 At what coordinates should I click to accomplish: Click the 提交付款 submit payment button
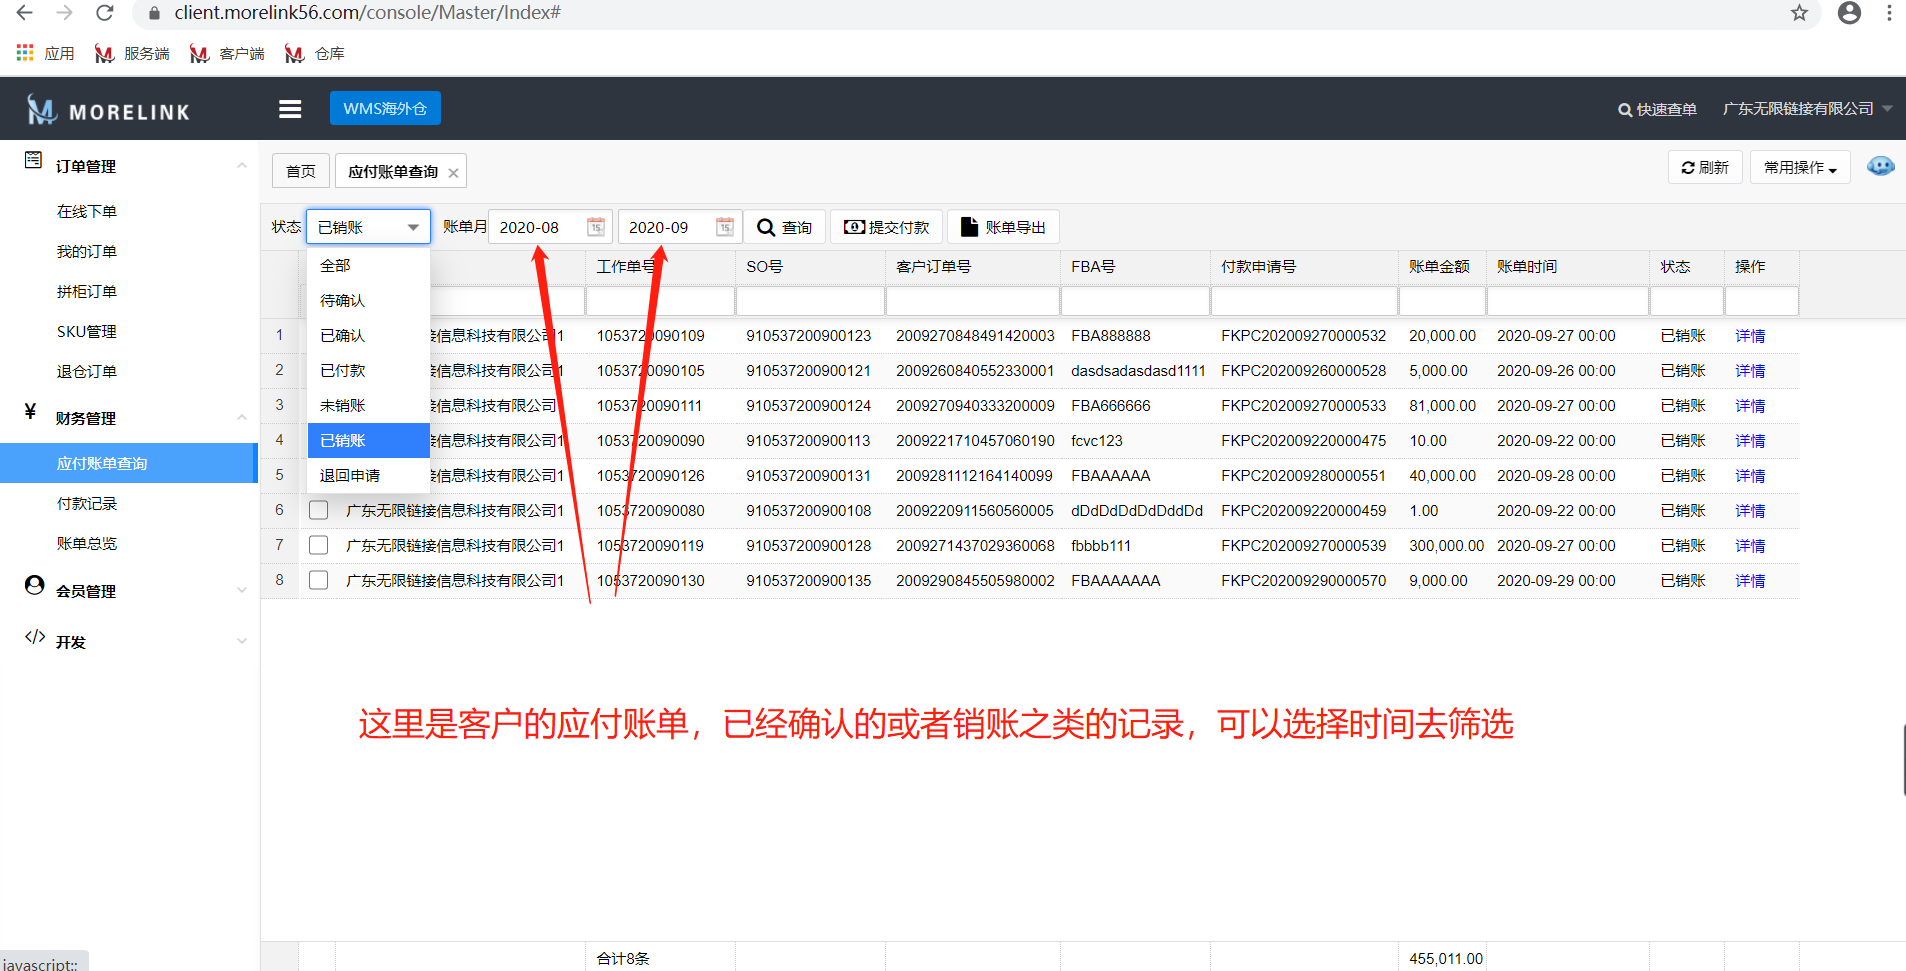886,227
